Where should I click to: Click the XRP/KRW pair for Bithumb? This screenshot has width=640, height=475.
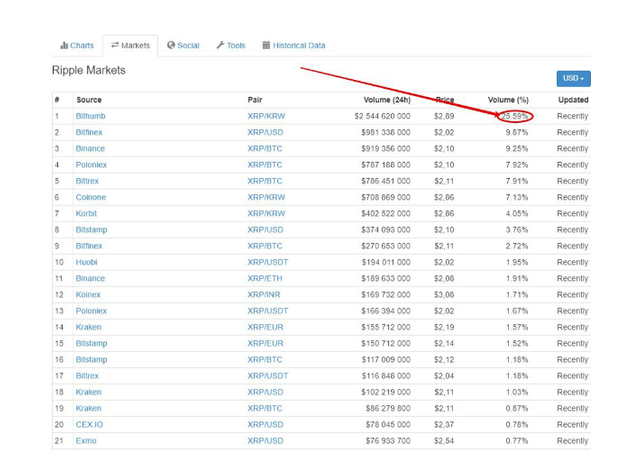[x=266, y=116]
